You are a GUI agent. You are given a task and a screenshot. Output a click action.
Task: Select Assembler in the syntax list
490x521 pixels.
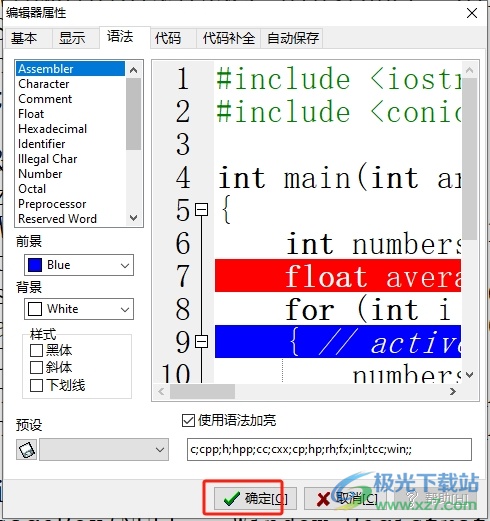click(x=70, y=69)
